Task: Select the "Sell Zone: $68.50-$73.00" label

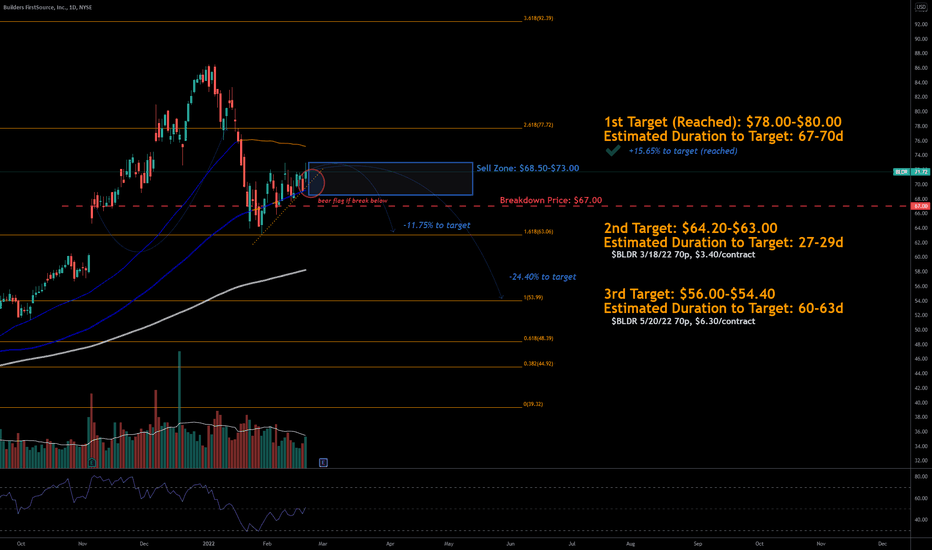Action: (x=528, y=168)
